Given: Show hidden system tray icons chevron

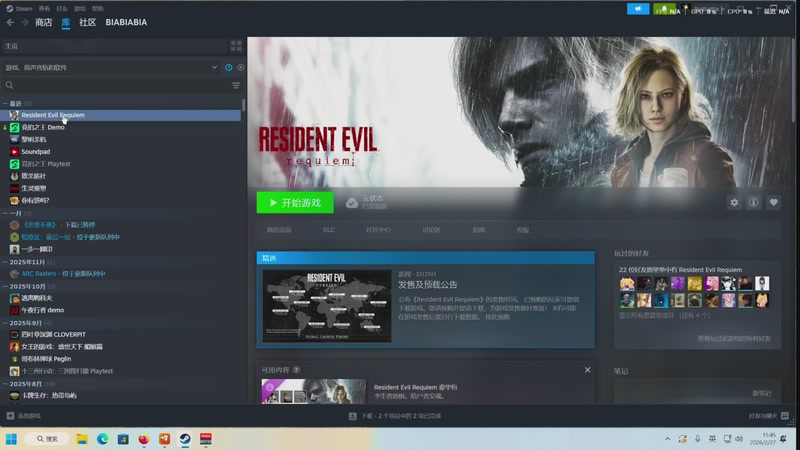Looking at the screenshot, I should click(667, 439).
